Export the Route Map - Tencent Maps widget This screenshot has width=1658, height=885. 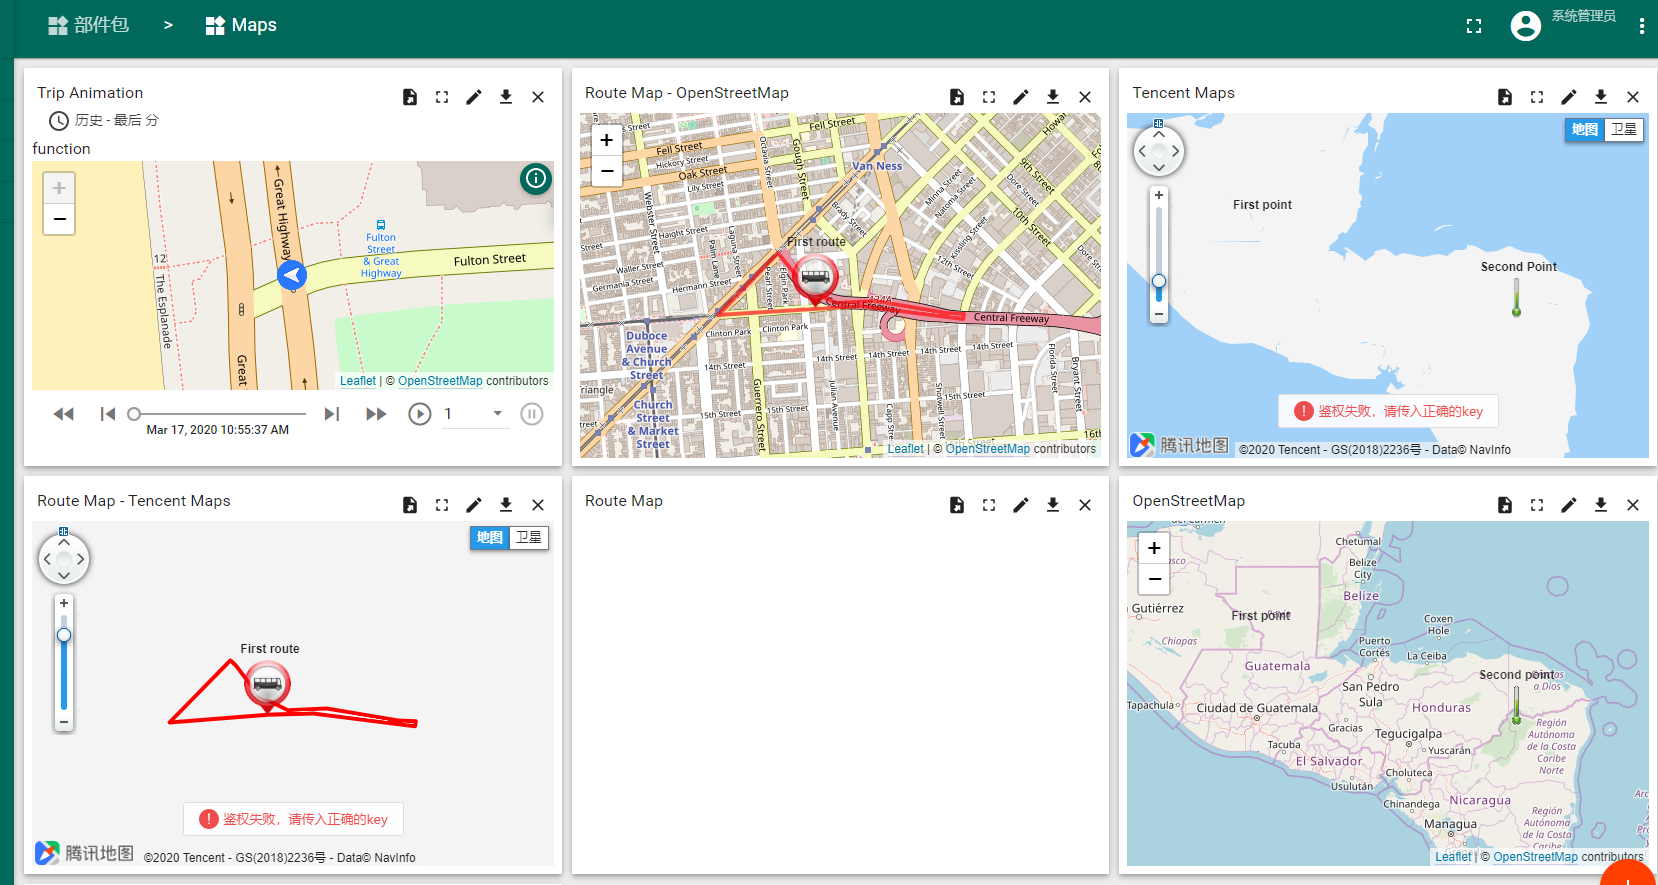410,505
